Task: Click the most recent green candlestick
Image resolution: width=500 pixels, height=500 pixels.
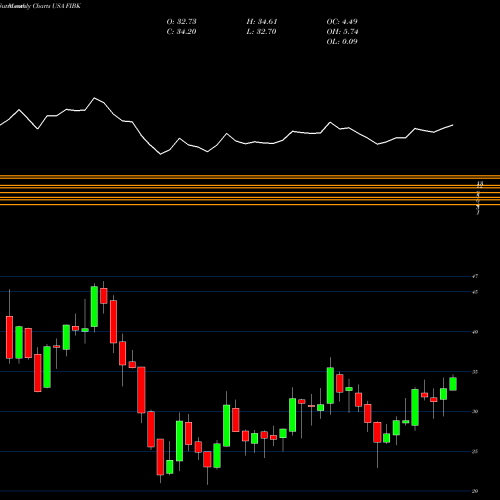Action: pos(453,384)
